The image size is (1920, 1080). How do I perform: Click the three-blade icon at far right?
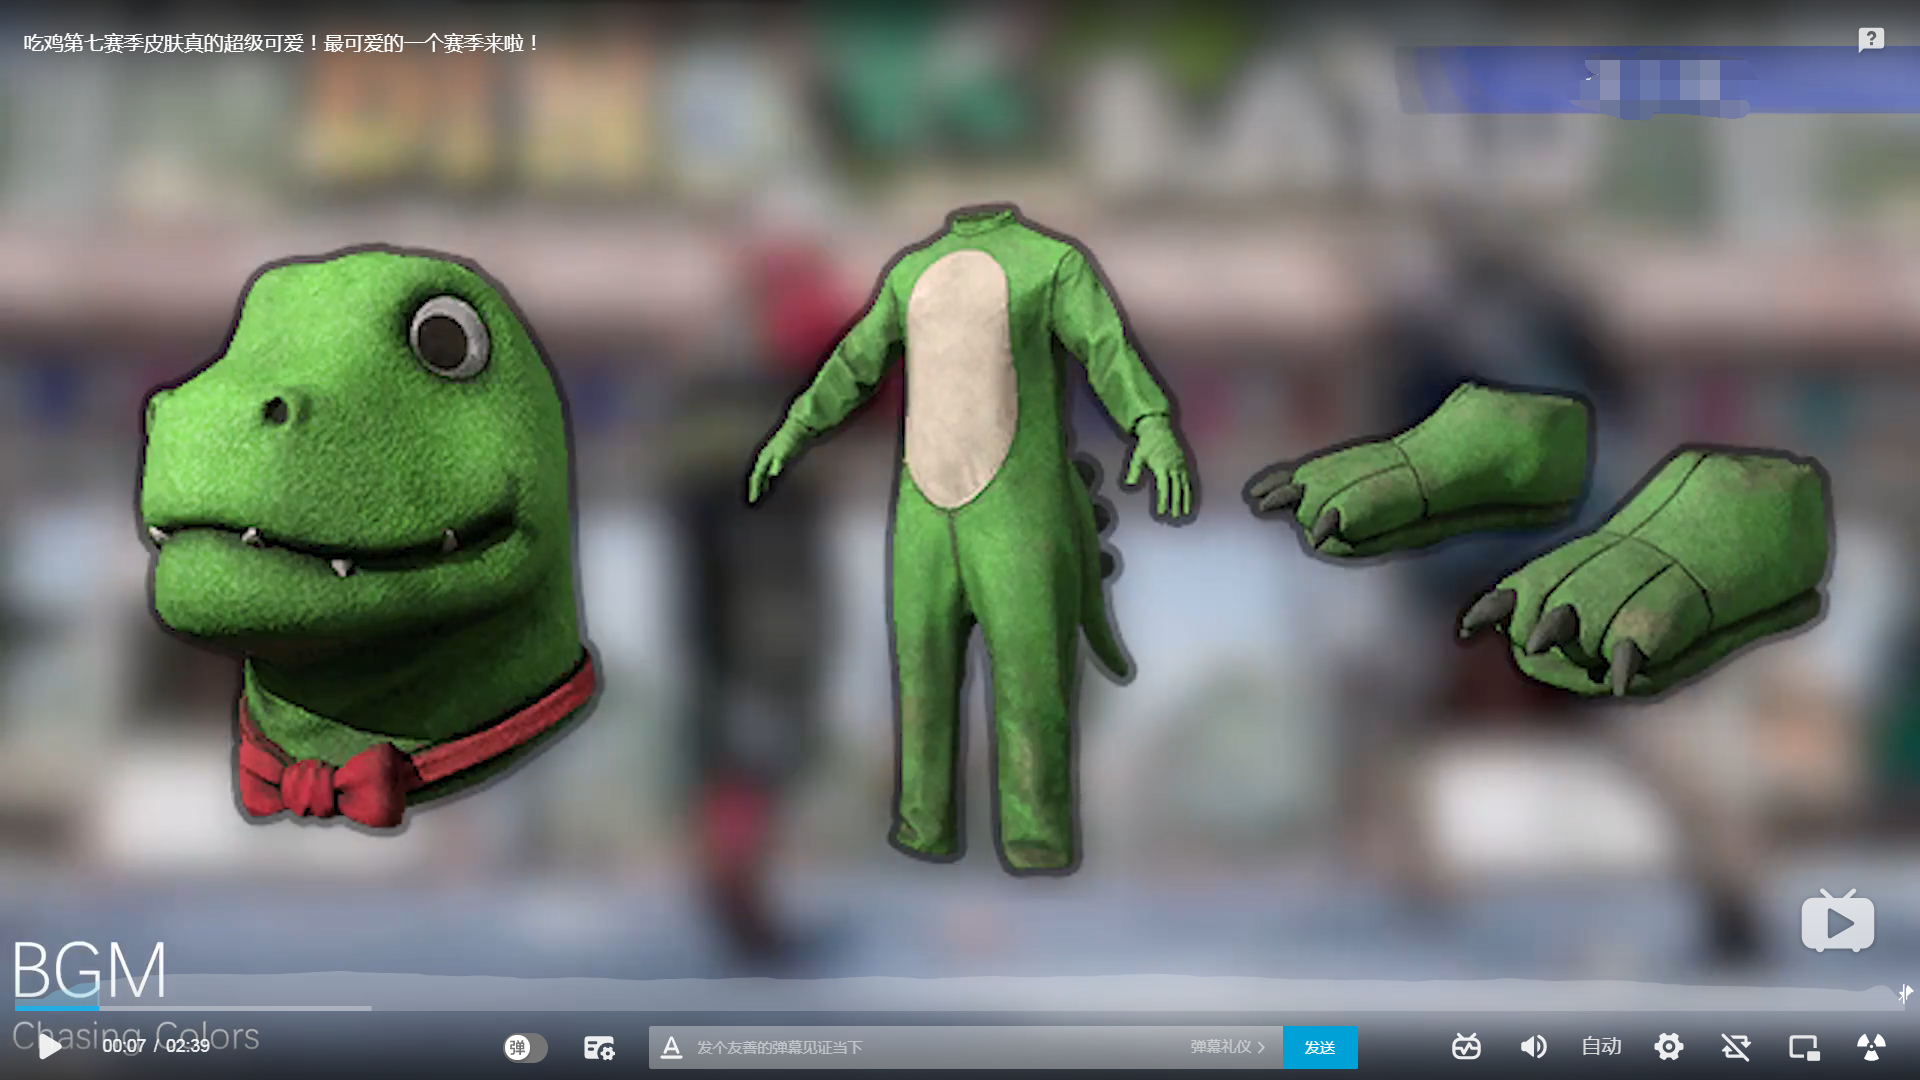pos(1871,1047)
